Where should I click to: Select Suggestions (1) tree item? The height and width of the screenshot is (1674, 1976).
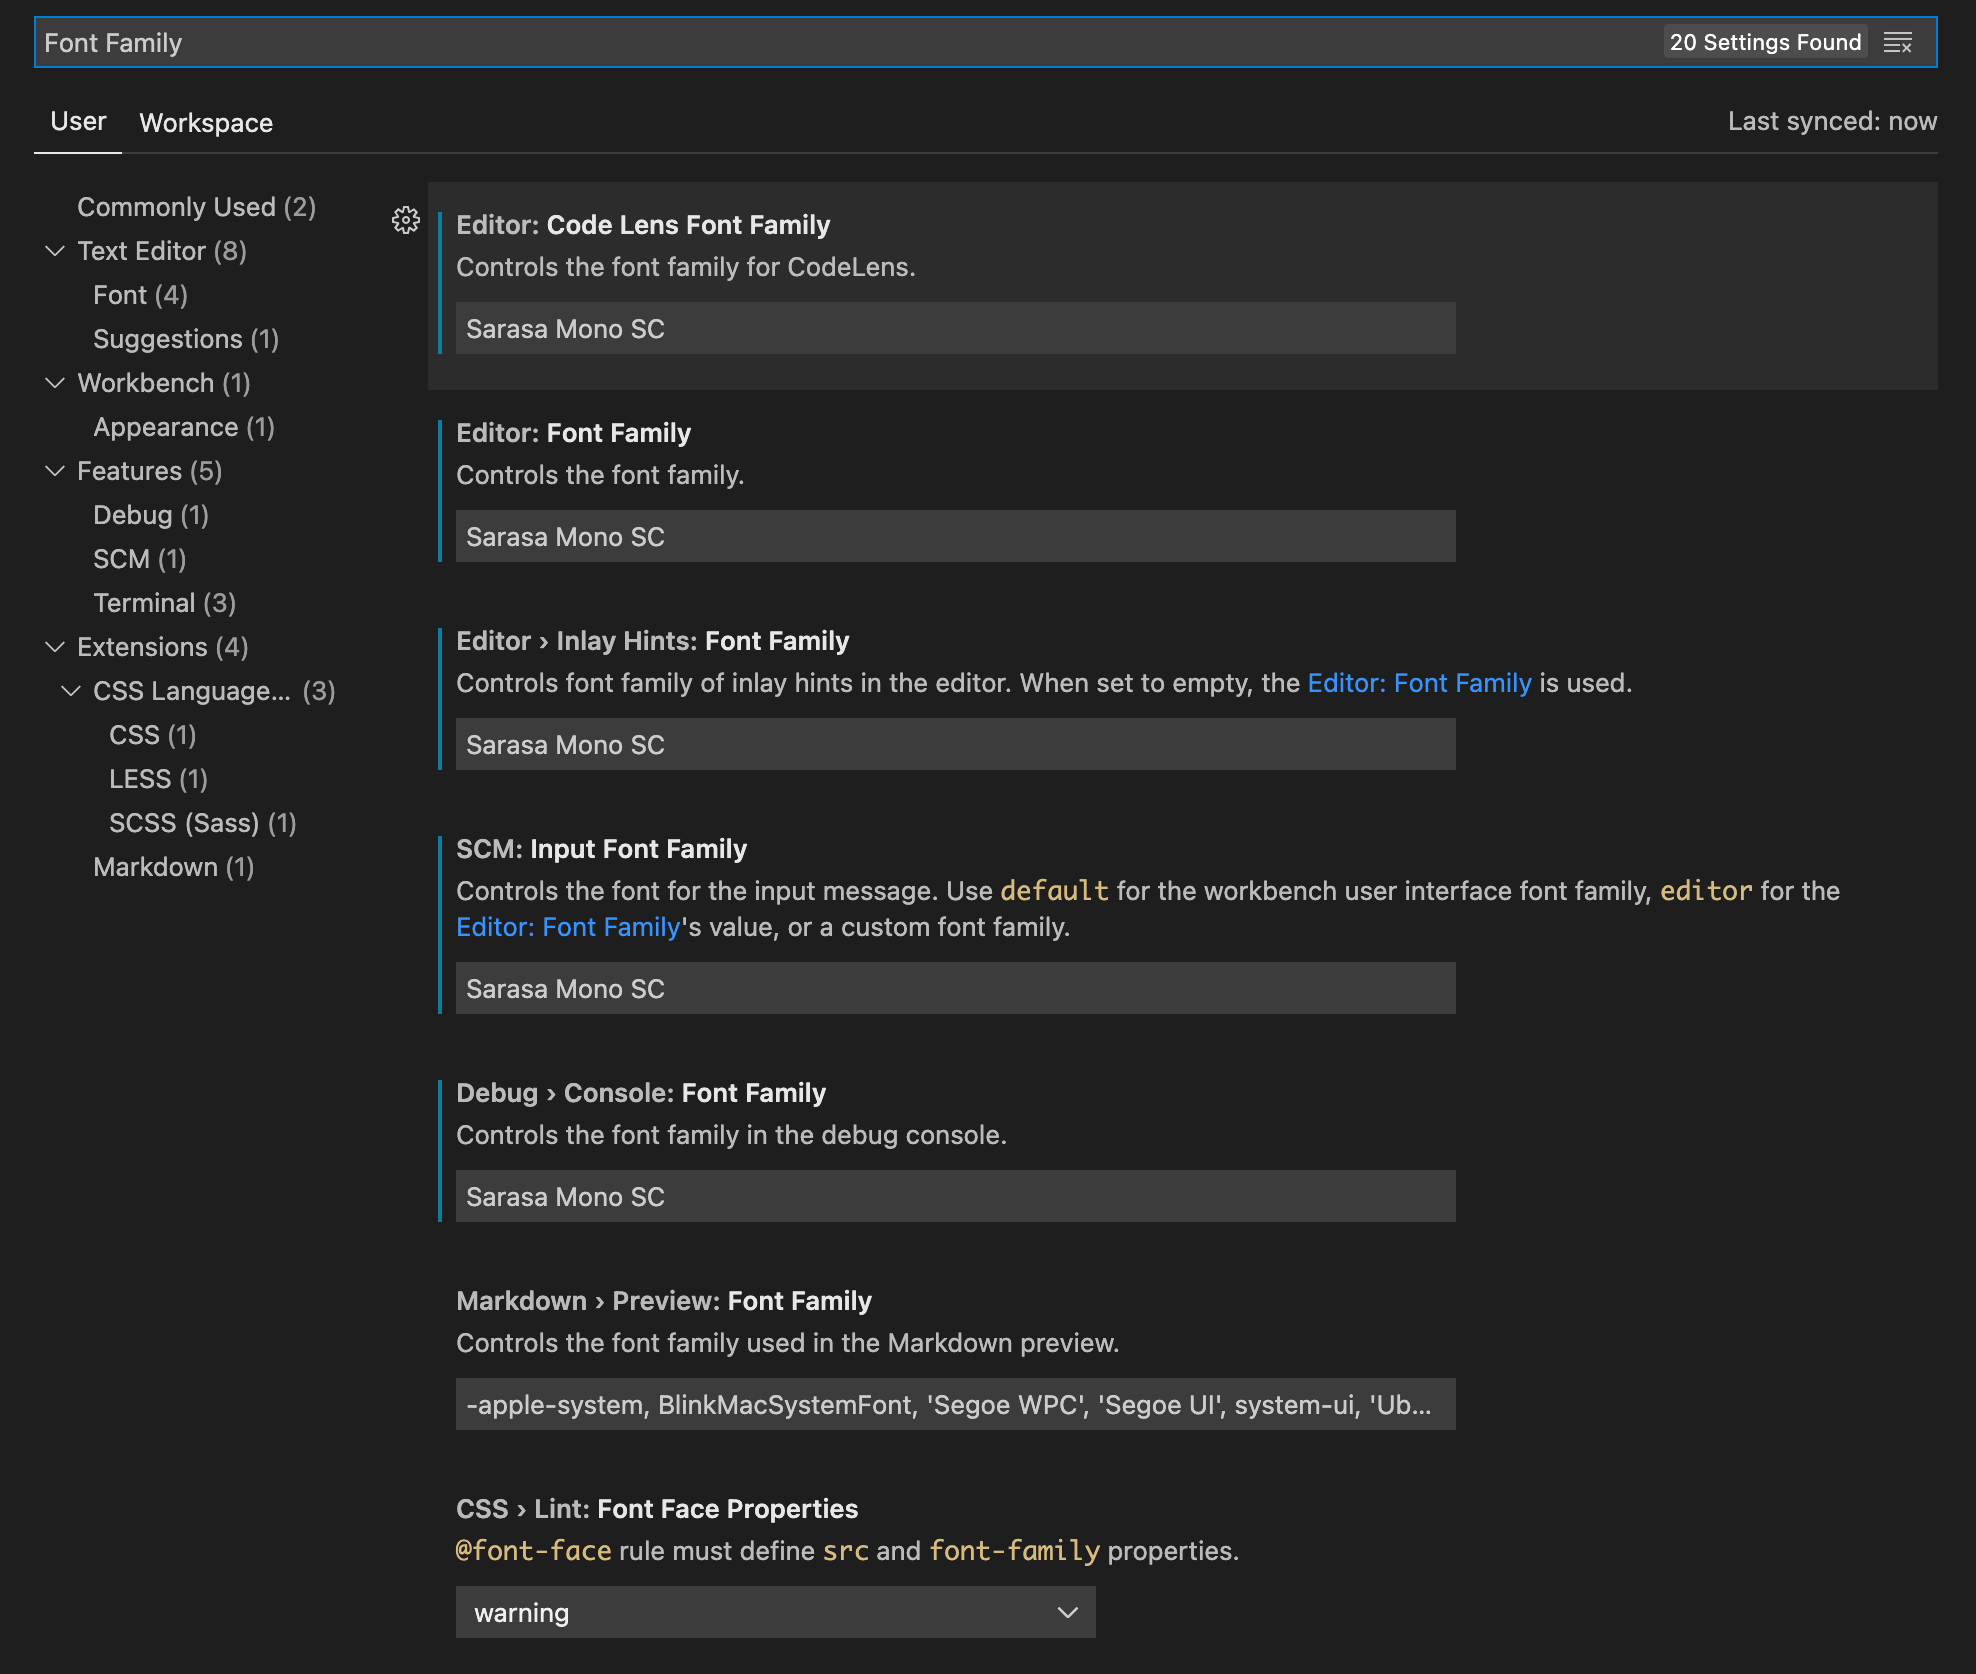click(186, 339)
